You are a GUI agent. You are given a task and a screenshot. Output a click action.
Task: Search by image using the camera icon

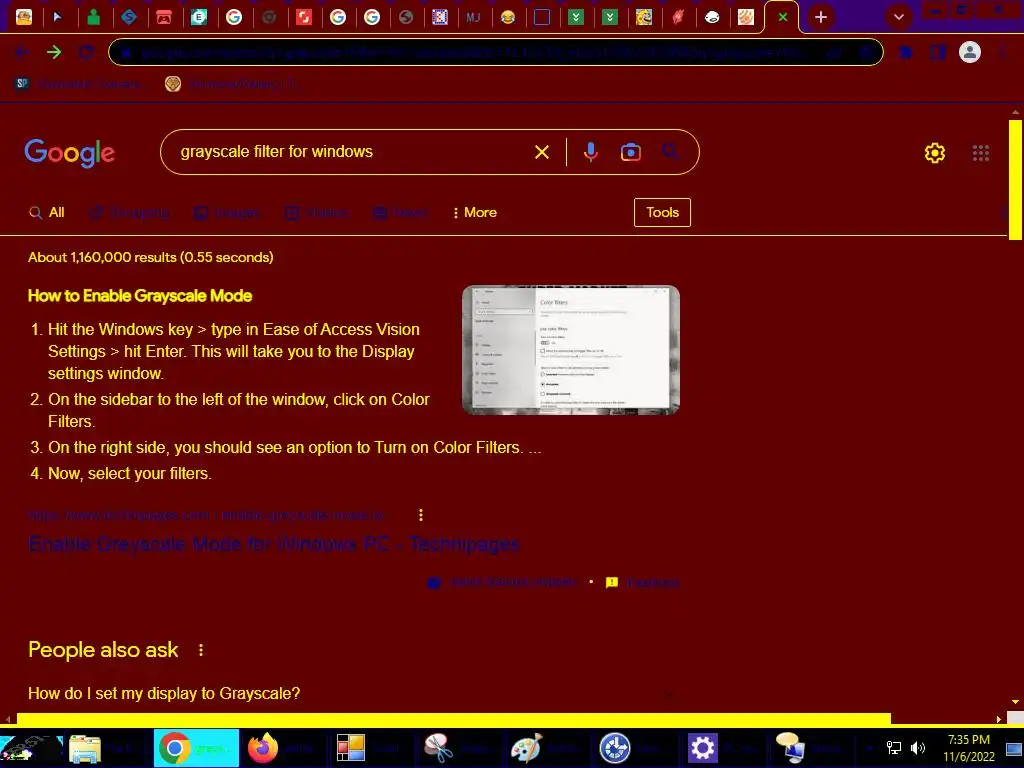point(630,152)
